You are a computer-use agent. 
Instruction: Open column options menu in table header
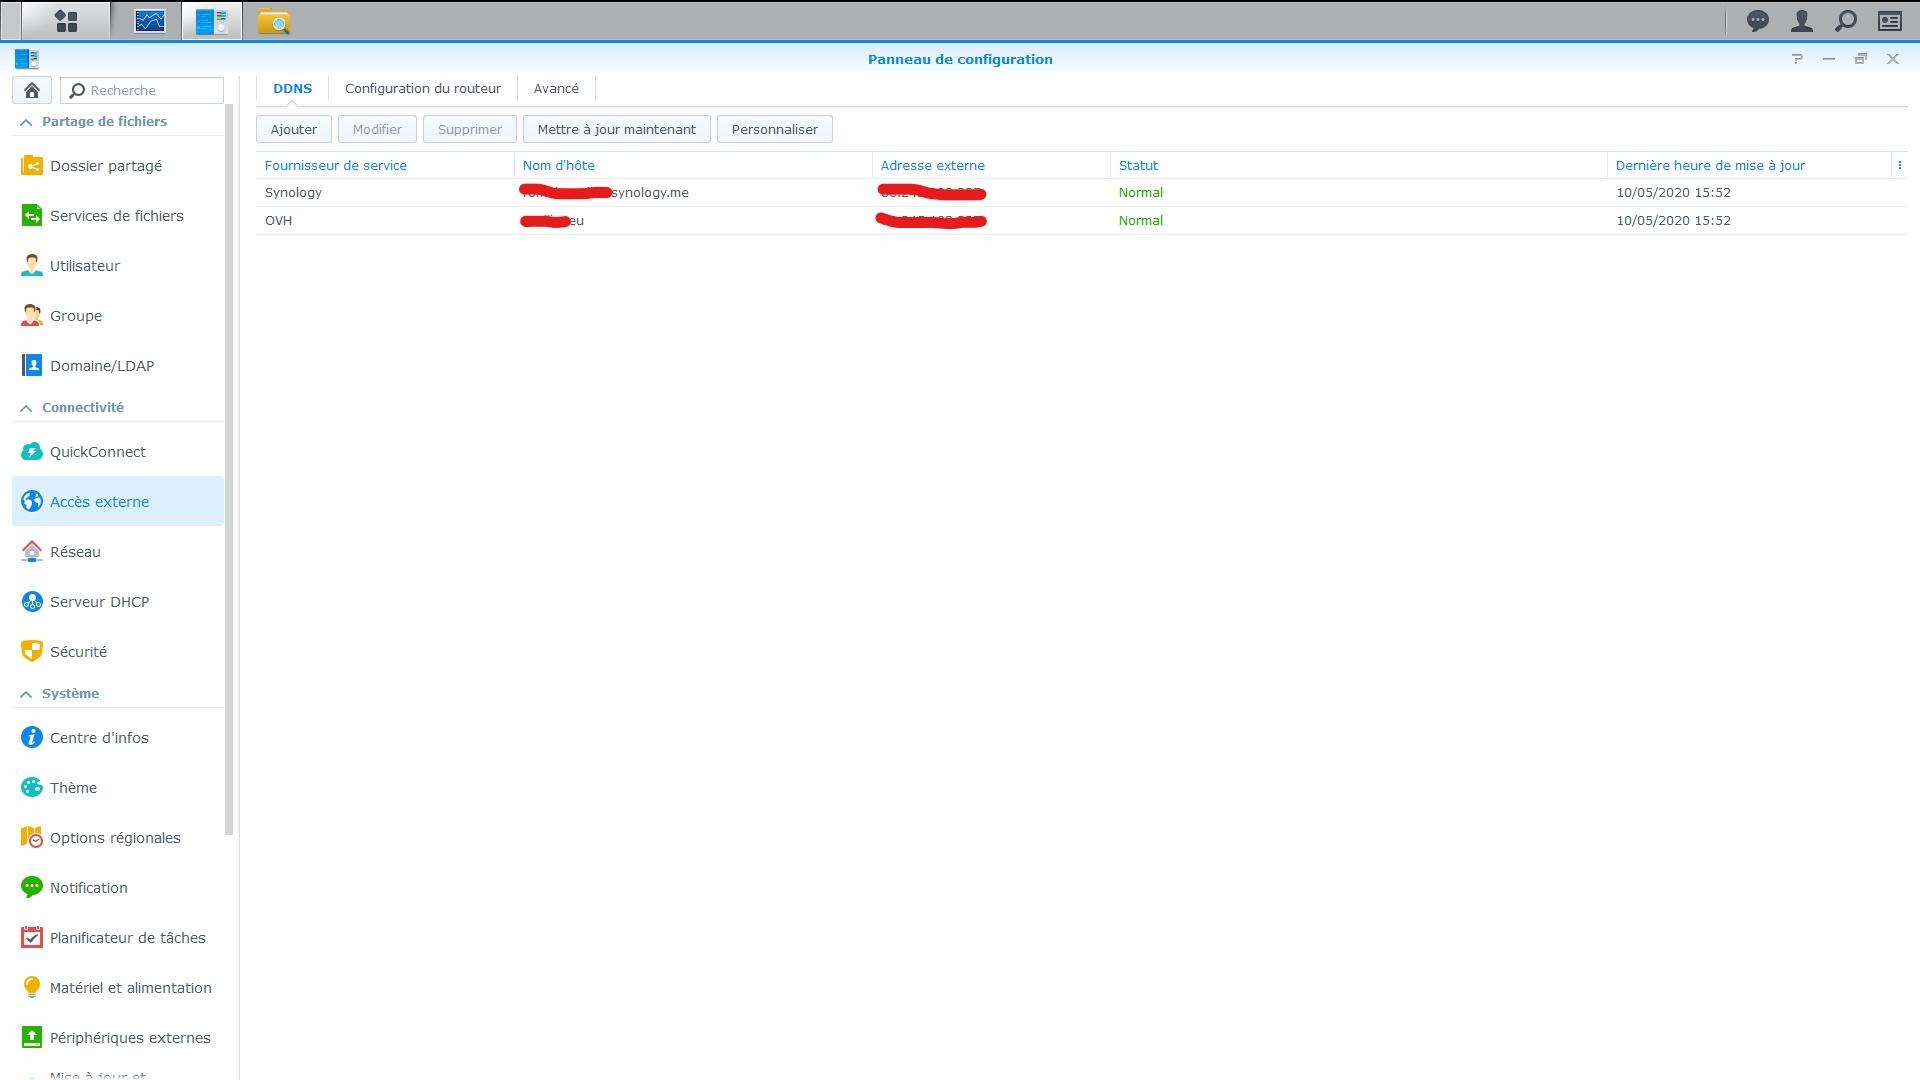[x=1899, y=166]
